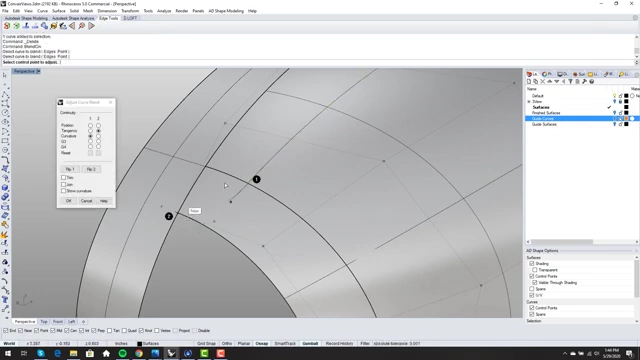Screen dimensions: 640x360
Task: Open Chrome from the taskbar
Action: click(x=139, y=353)
